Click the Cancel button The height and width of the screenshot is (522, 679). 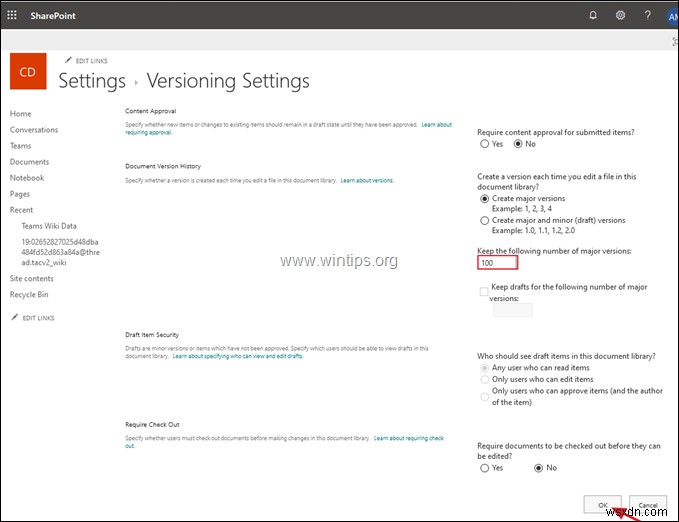[648, 505]
